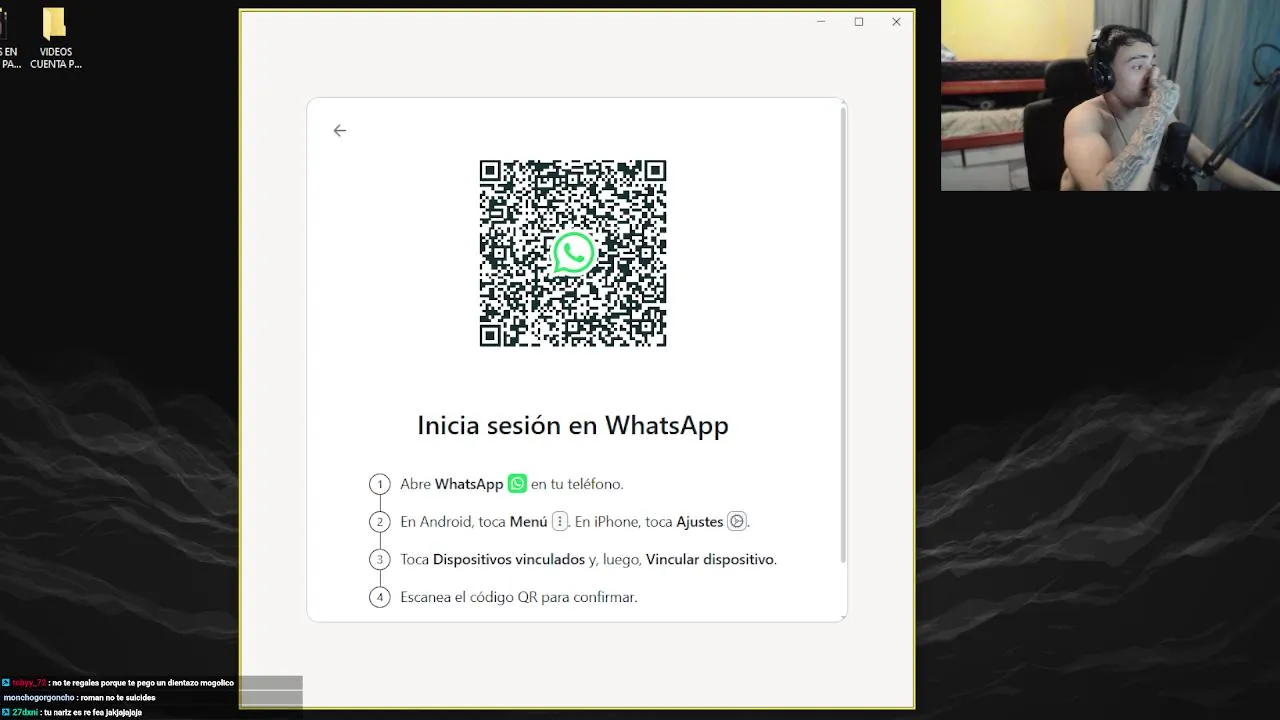
Task: Click the webcam overlay of the streamer
Action: (1110, 95)
